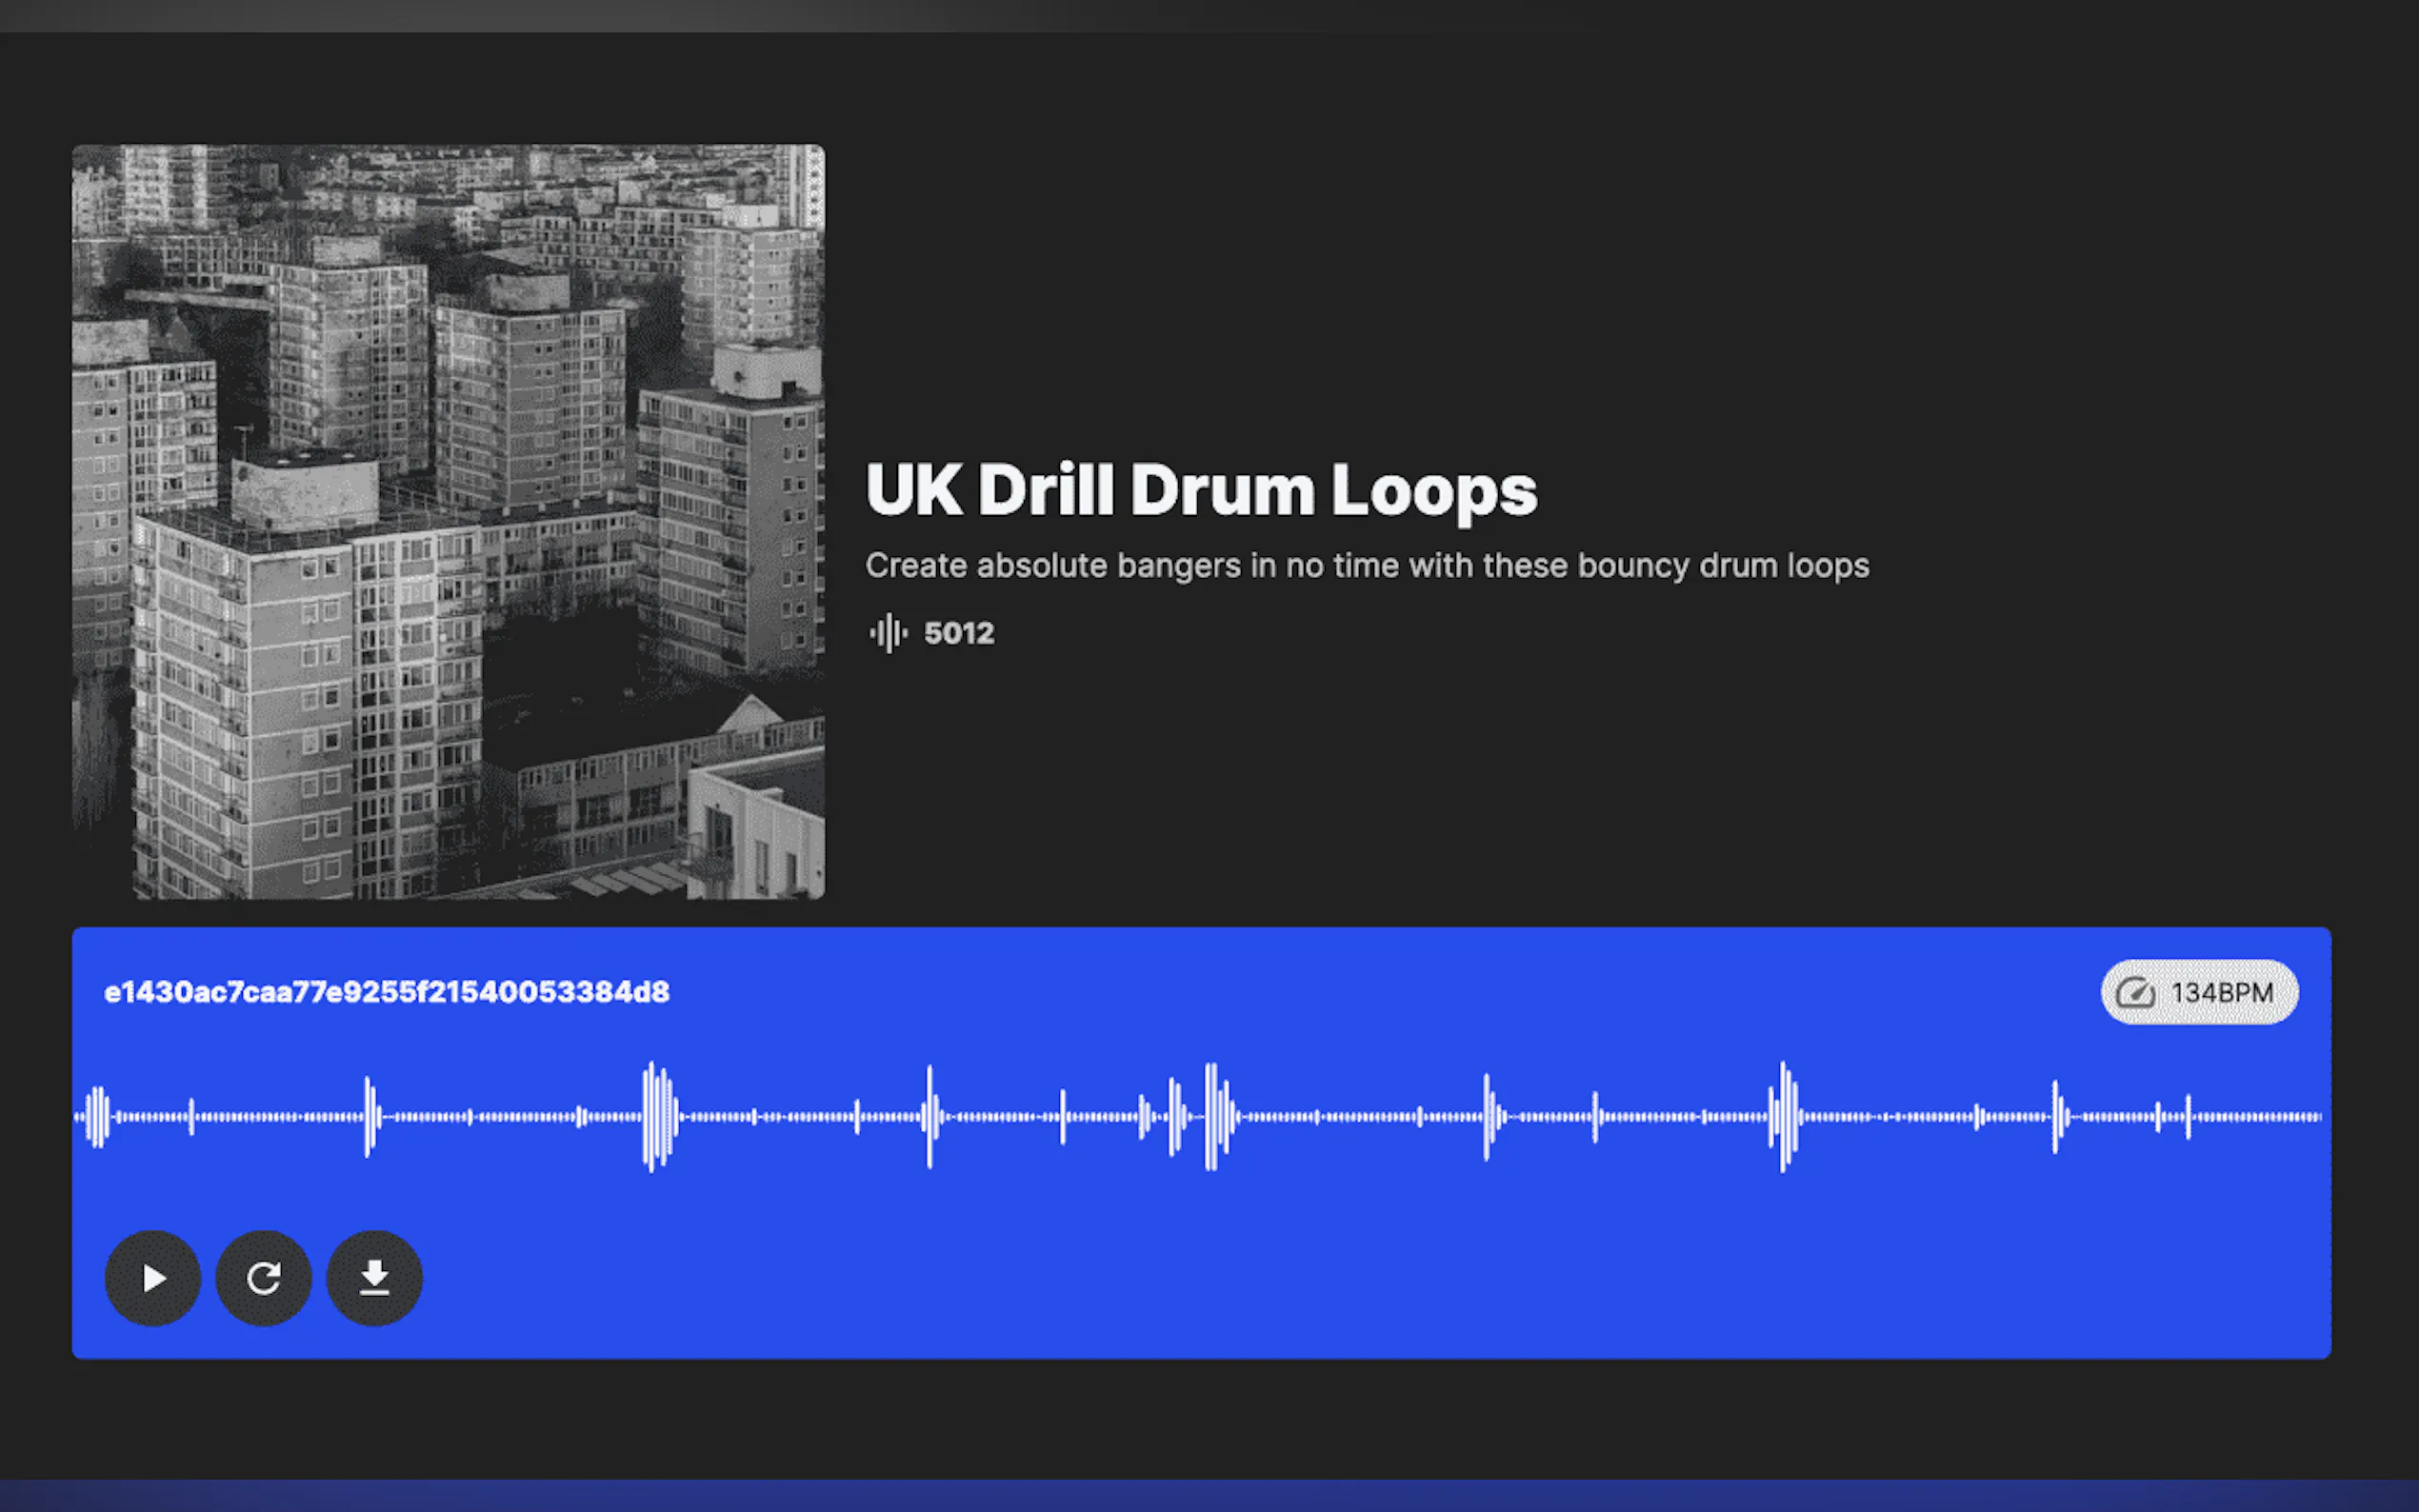Image resolution: width=2419 pixels, height=1512 pixels.
Task: Click the waveform icon beside 5012
Action: (x=889, y=633)
